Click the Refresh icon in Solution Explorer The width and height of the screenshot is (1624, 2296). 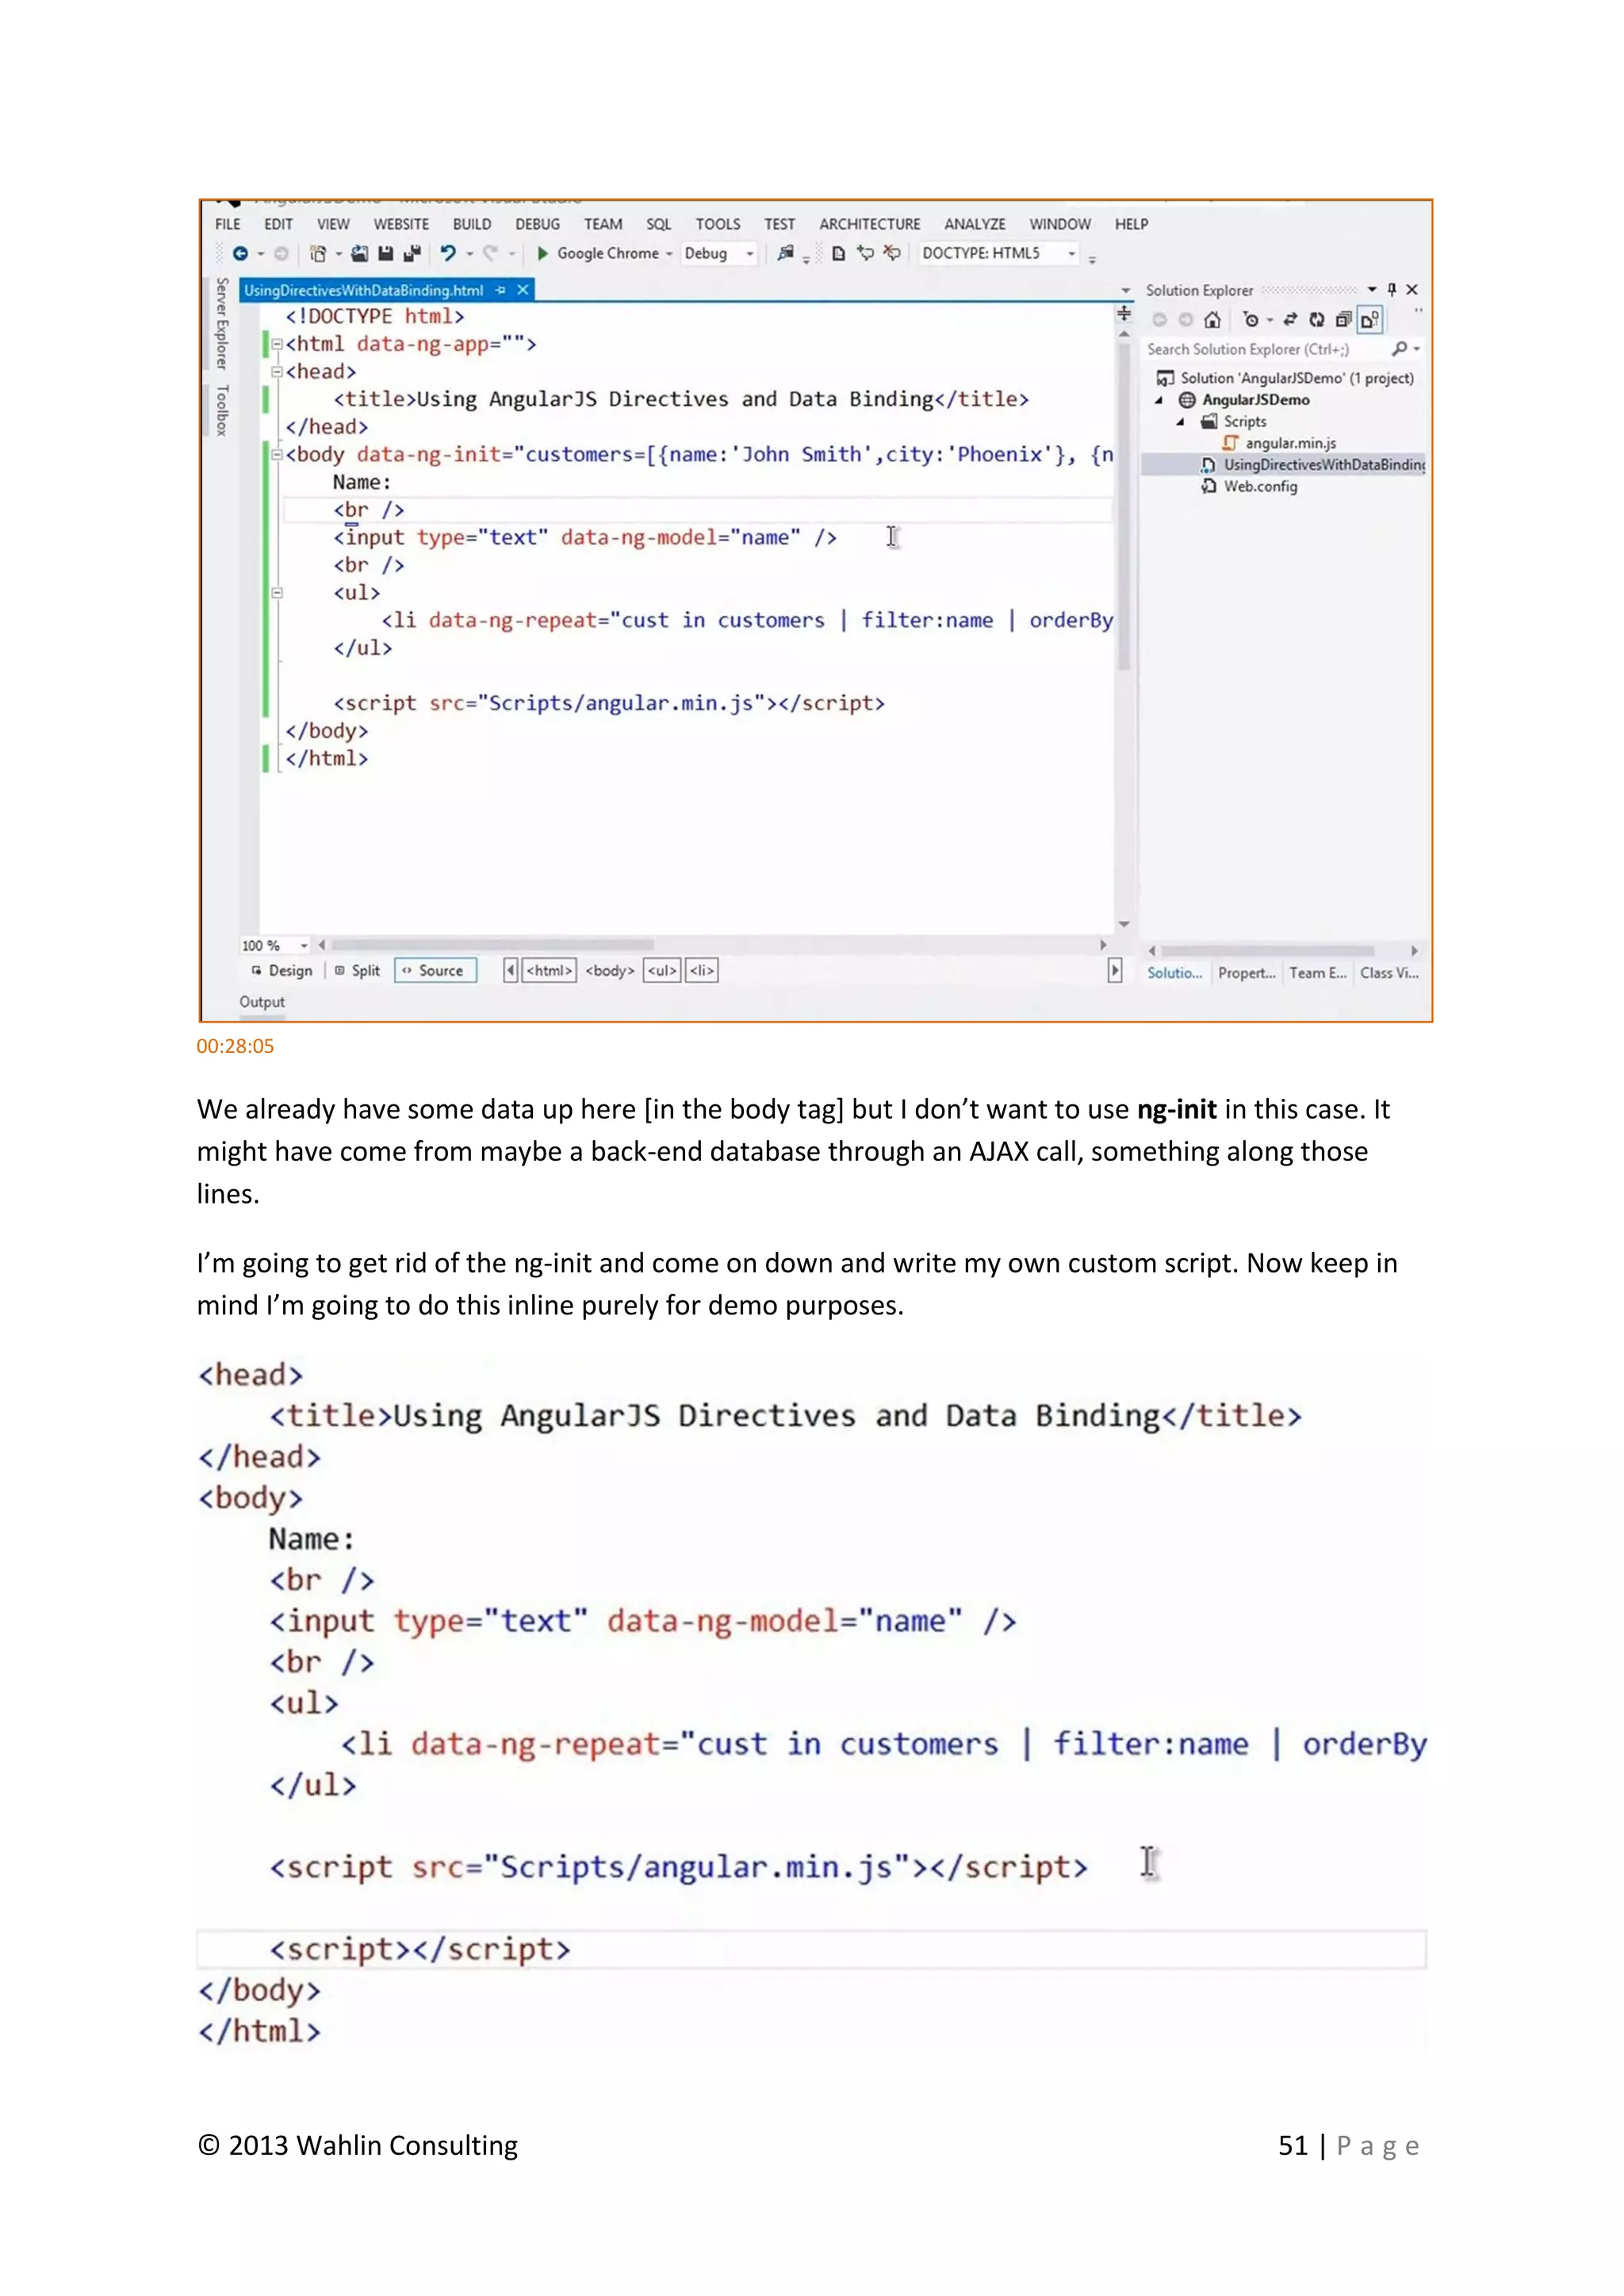click(x=1317, y=320)
